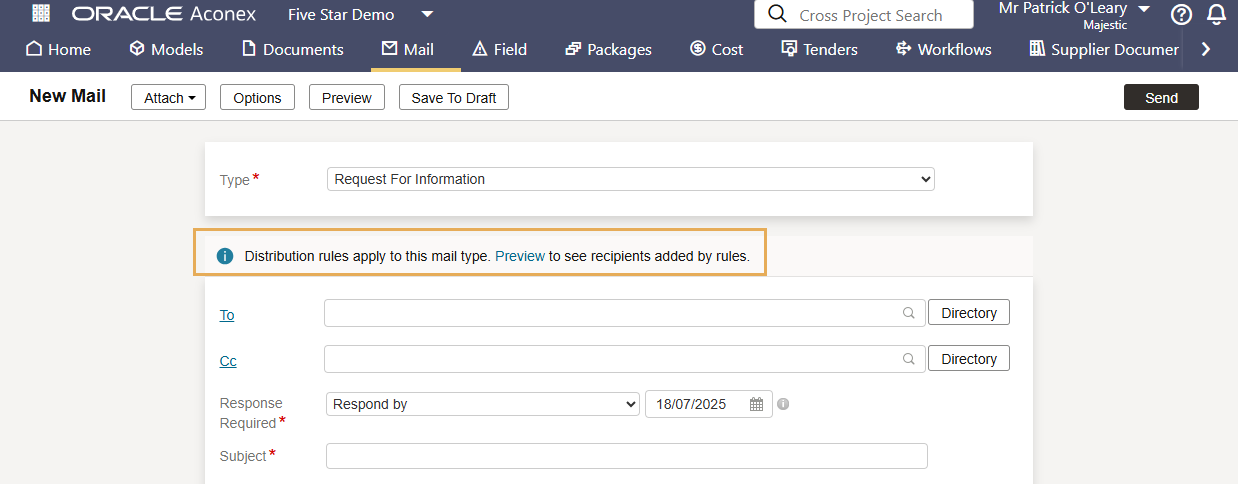Open the Type dropdown showing Request For Information

point(631,179)
